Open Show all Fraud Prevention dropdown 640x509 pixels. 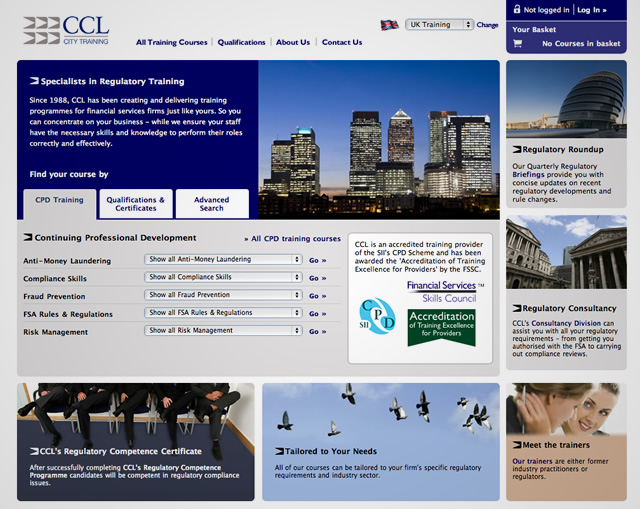(223, 295)
